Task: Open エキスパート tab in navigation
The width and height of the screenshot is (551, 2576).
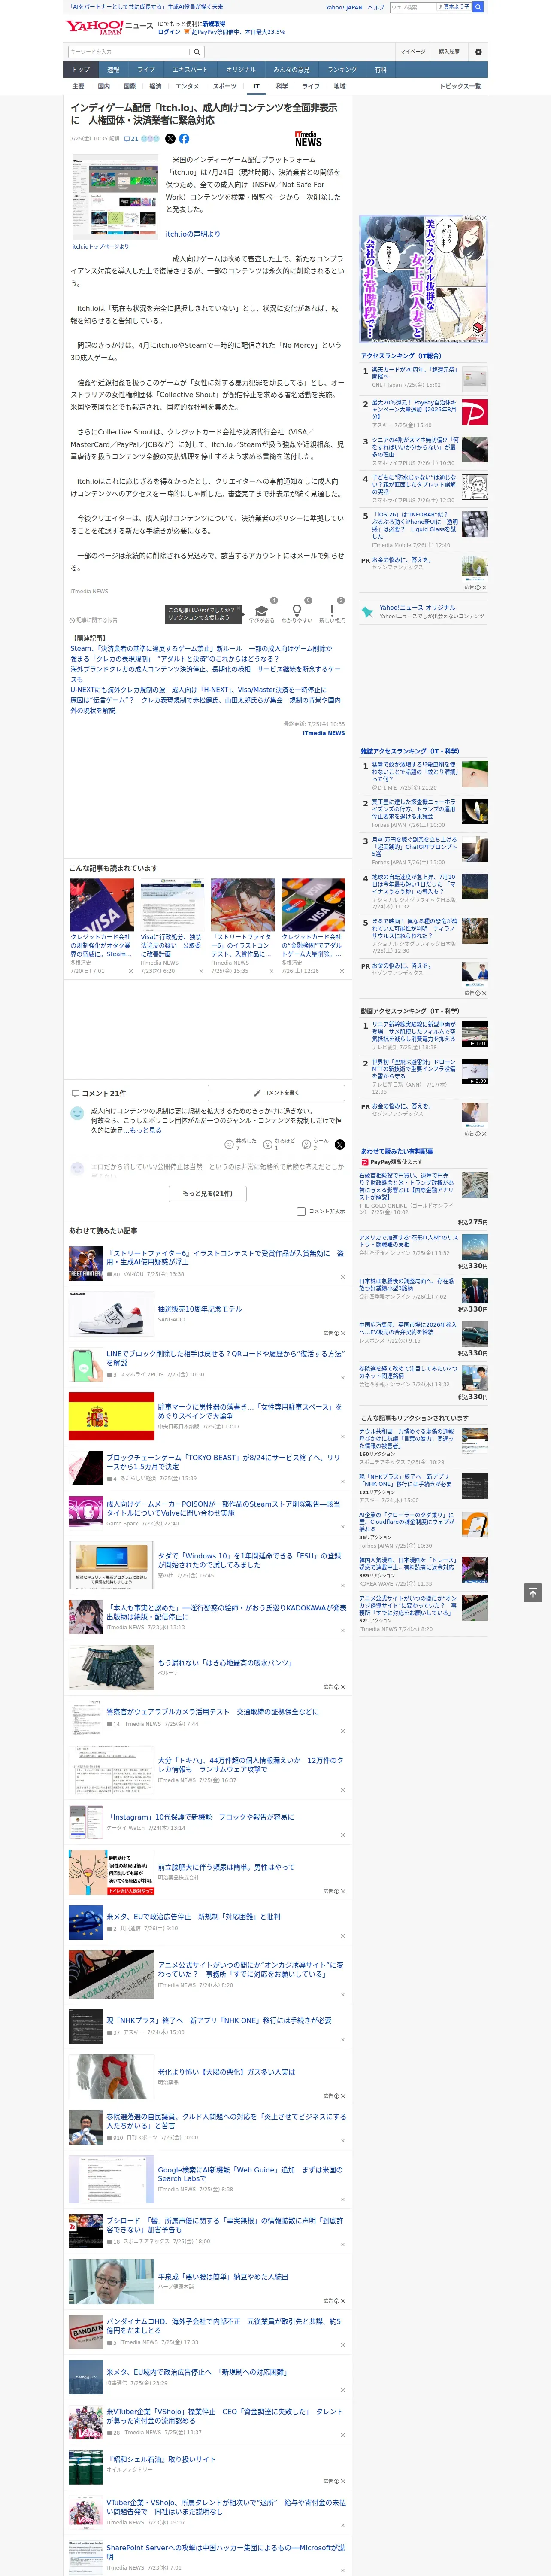Action: [x=190, y=70]
